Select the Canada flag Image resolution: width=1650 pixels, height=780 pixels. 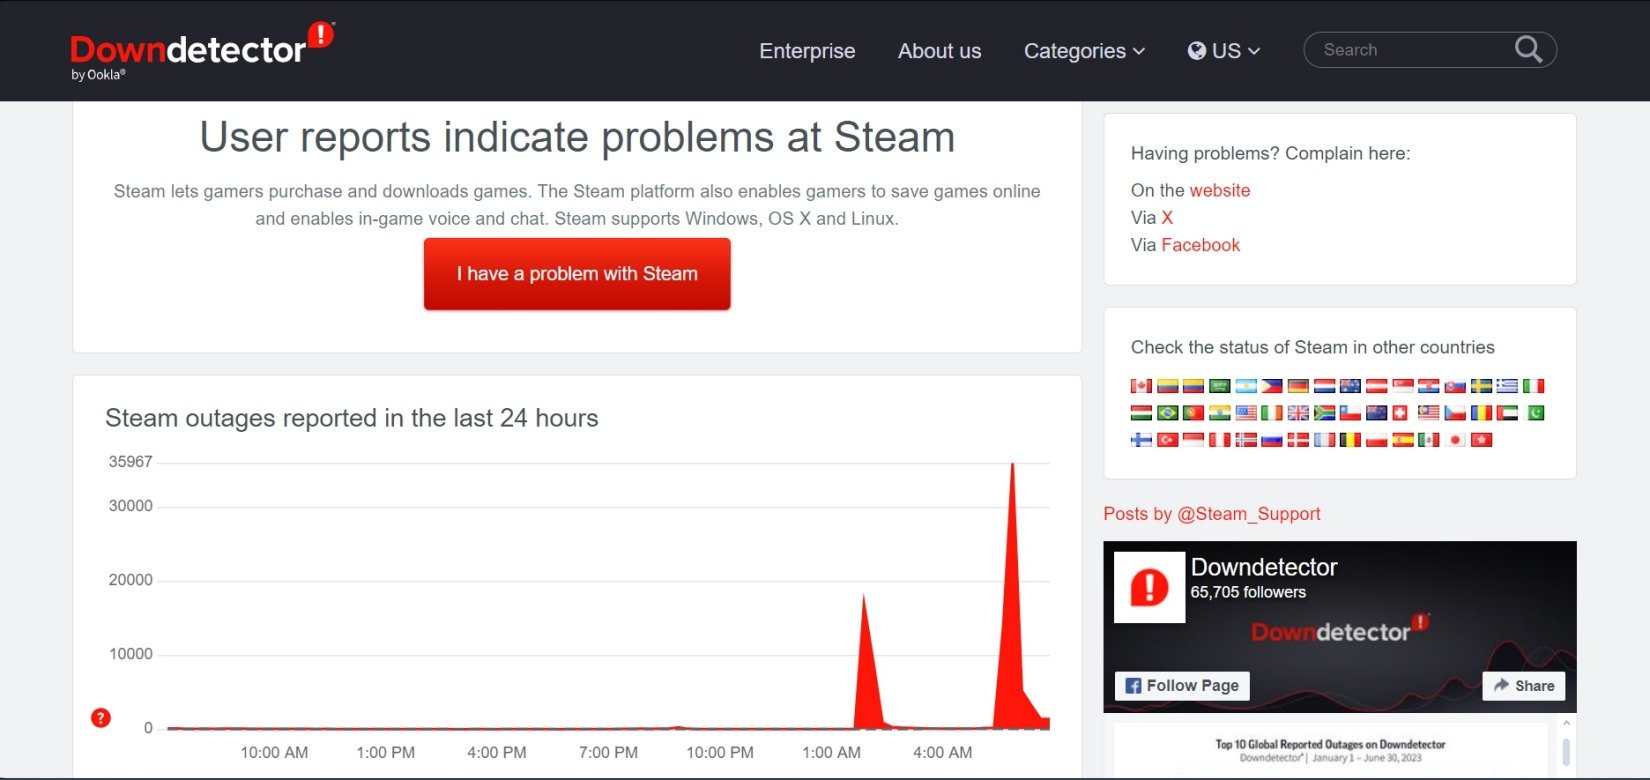click(x=1141, y=386)
